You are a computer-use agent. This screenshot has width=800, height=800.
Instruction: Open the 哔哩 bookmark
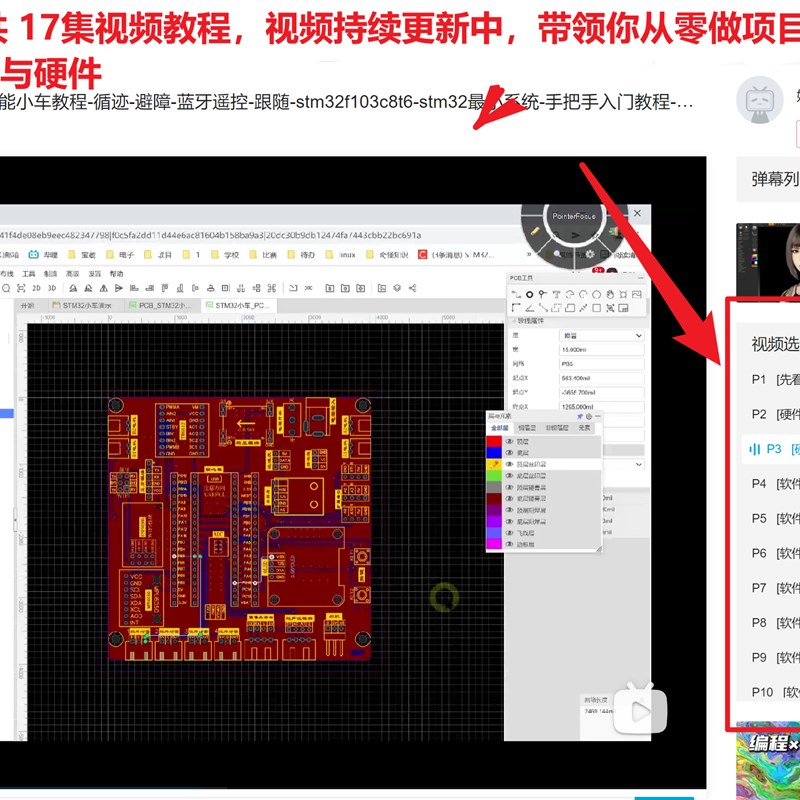coord(43,254)
